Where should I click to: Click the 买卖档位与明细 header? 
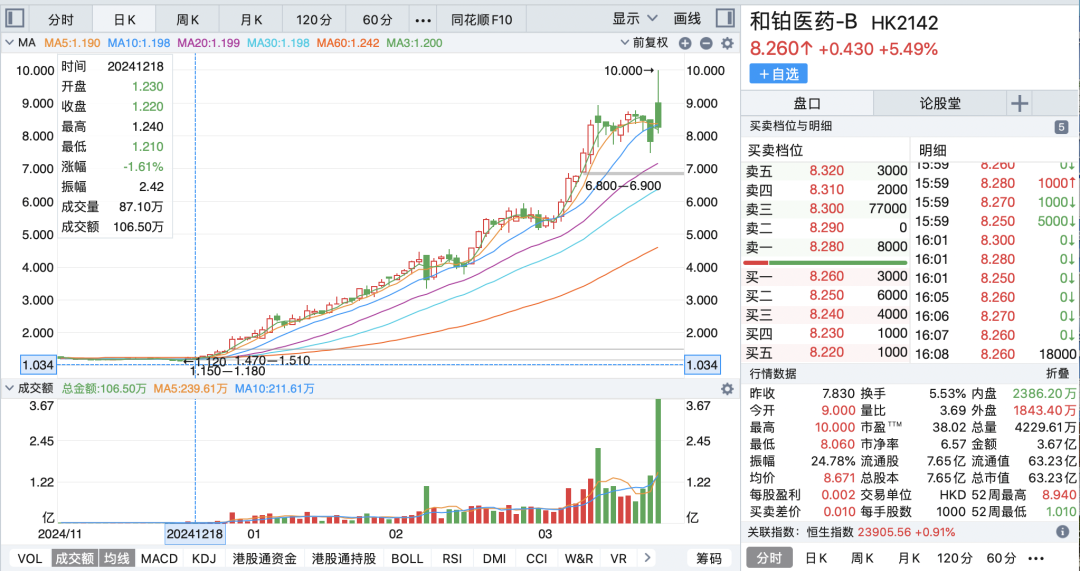790,126
